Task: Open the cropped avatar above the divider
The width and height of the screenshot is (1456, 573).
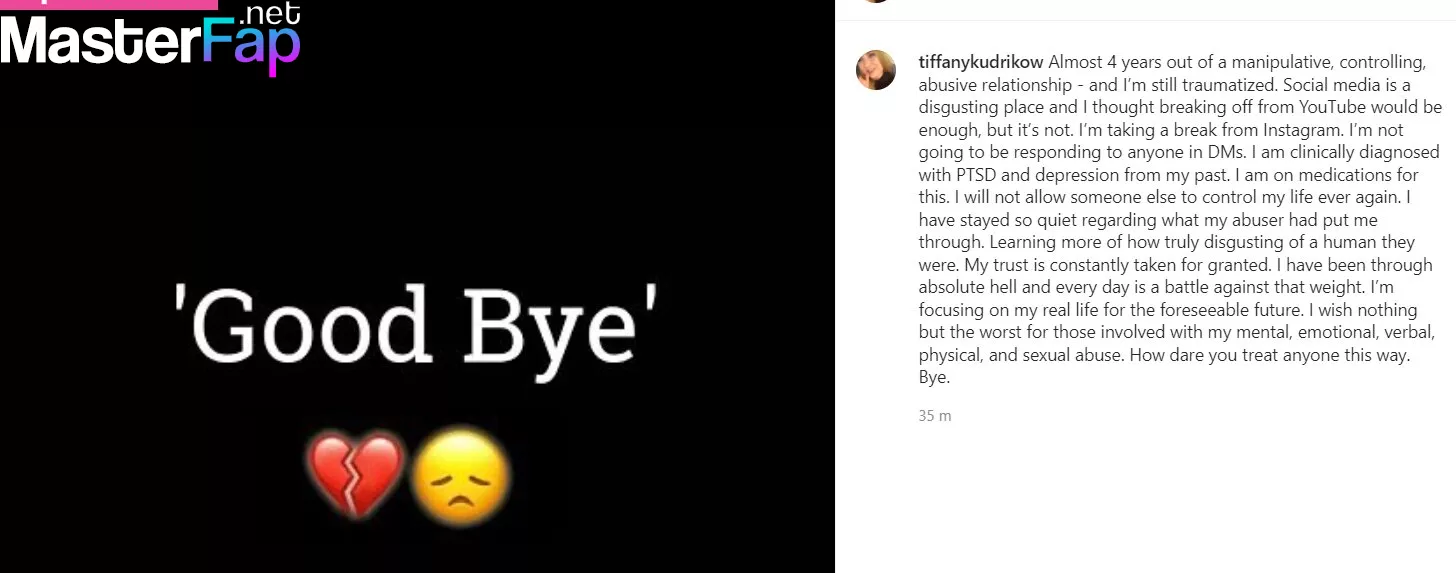Action: (x=876, y=1)
